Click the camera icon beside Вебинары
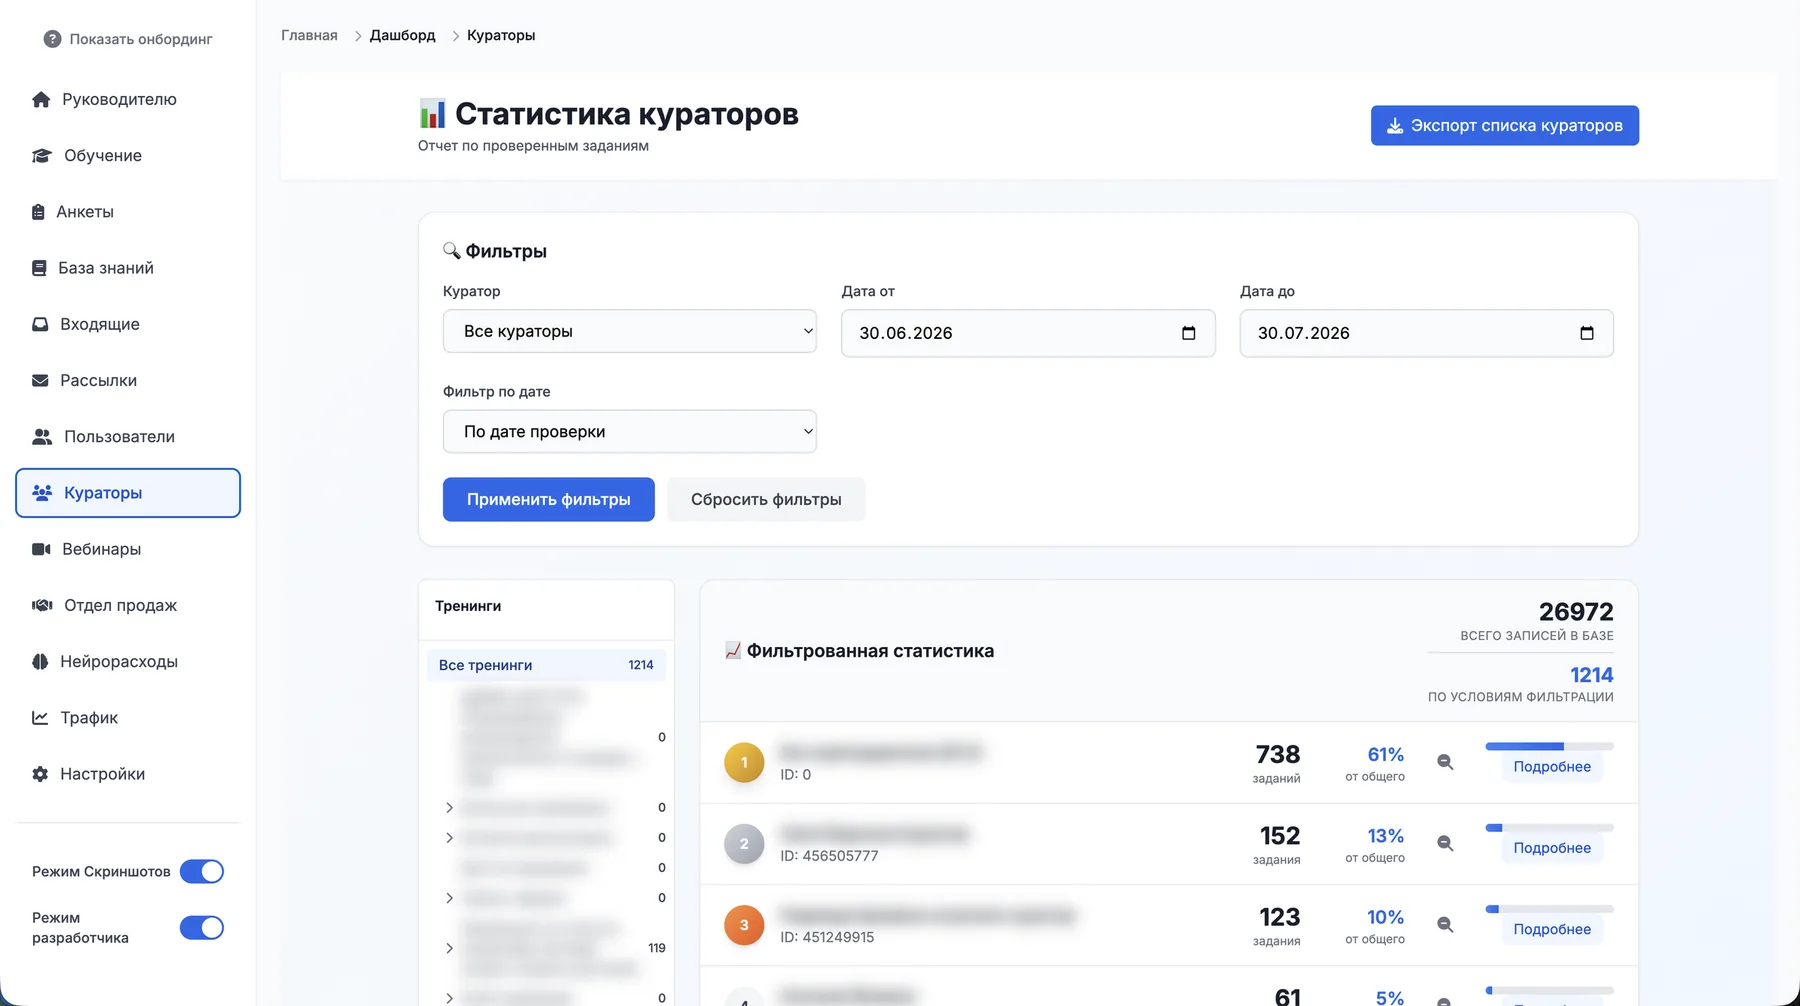Viewport: 1800px width, 1006px height. 41,549
